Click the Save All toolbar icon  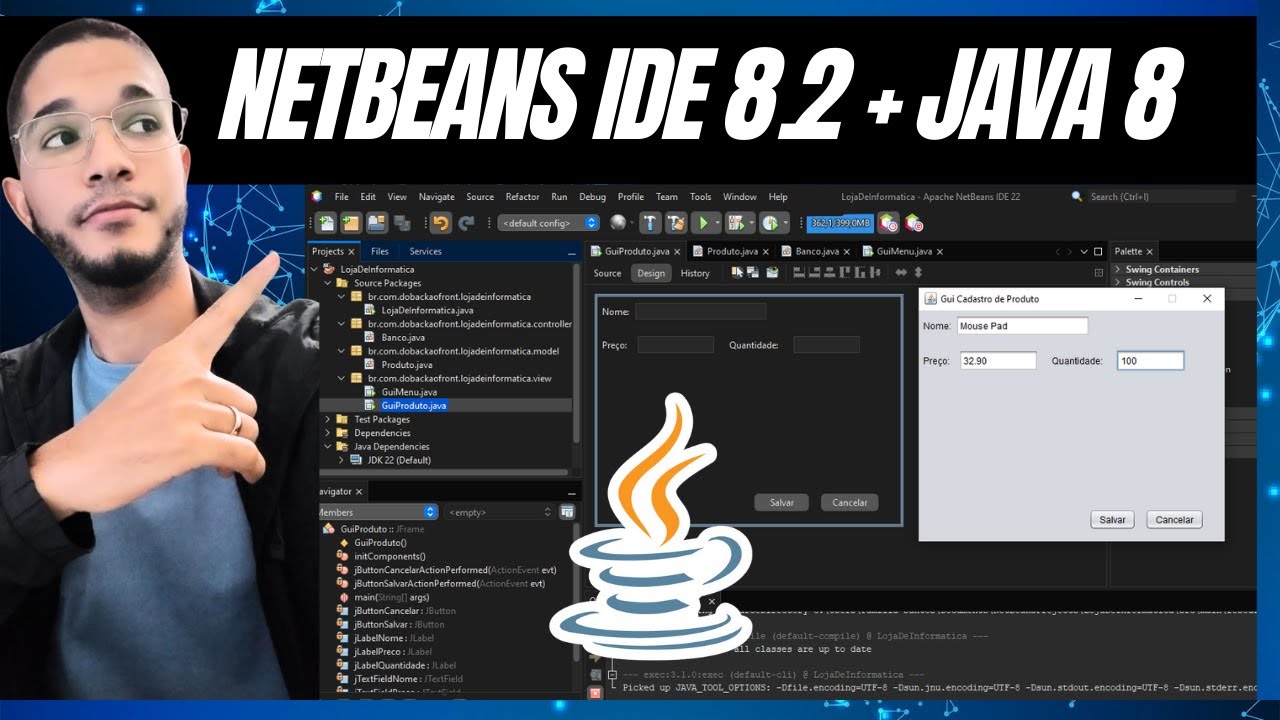402,223
